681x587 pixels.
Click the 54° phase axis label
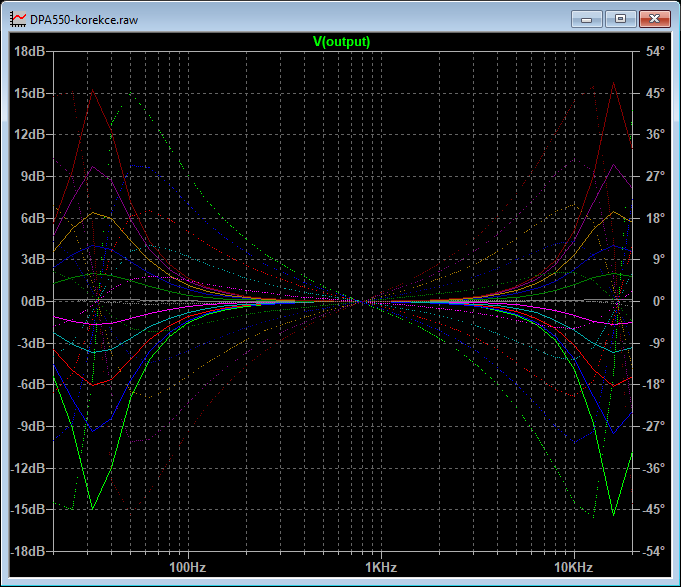tap(655, 51)
